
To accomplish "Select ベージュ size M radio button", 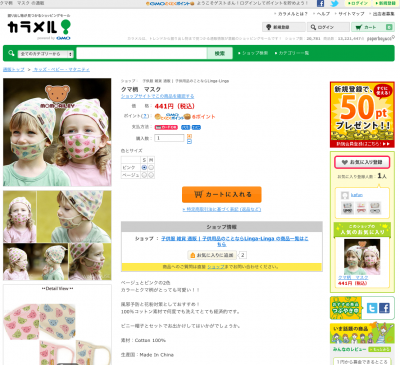I will (151, 175).
